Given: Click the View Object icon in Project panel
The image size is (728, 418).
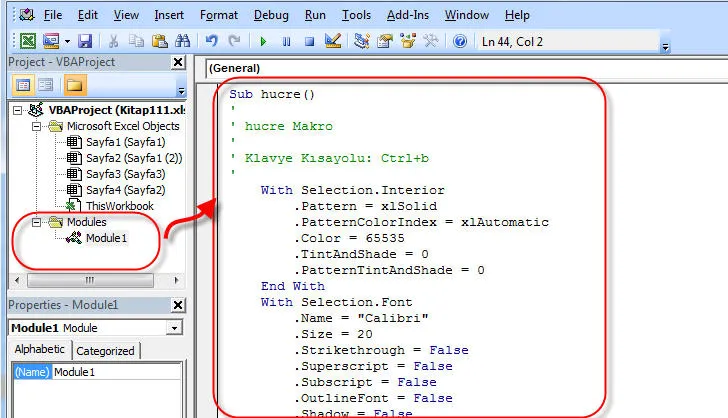Looking at the screenshot, I should [44, 84].
